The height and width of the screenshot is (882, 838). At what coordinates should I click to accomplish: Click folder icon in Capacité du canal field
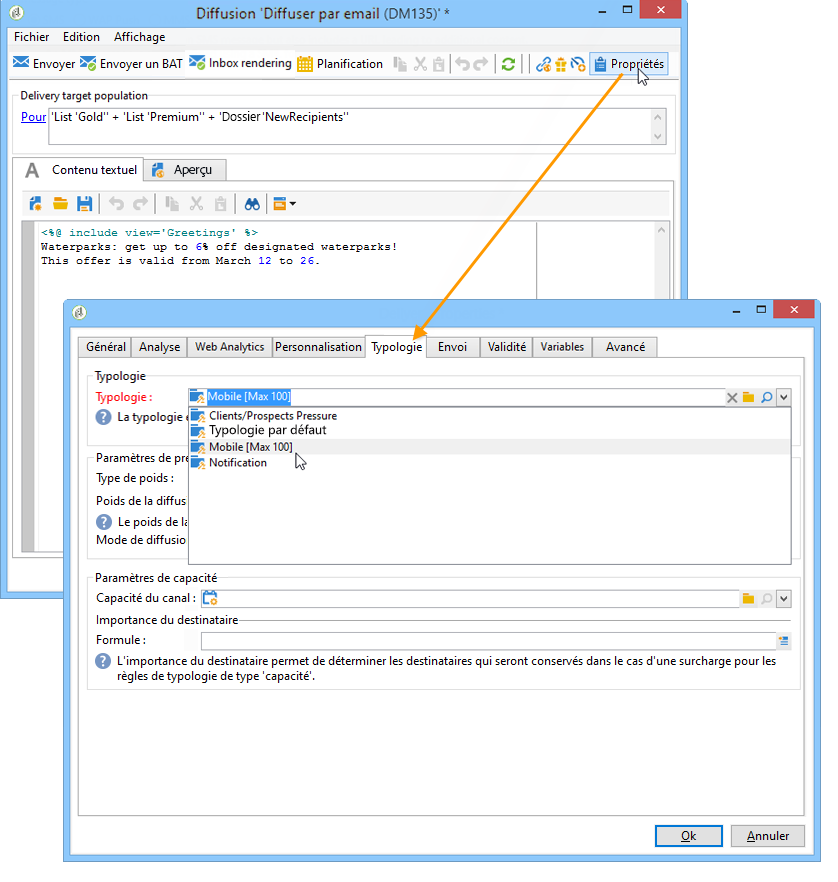click(749, 598)
